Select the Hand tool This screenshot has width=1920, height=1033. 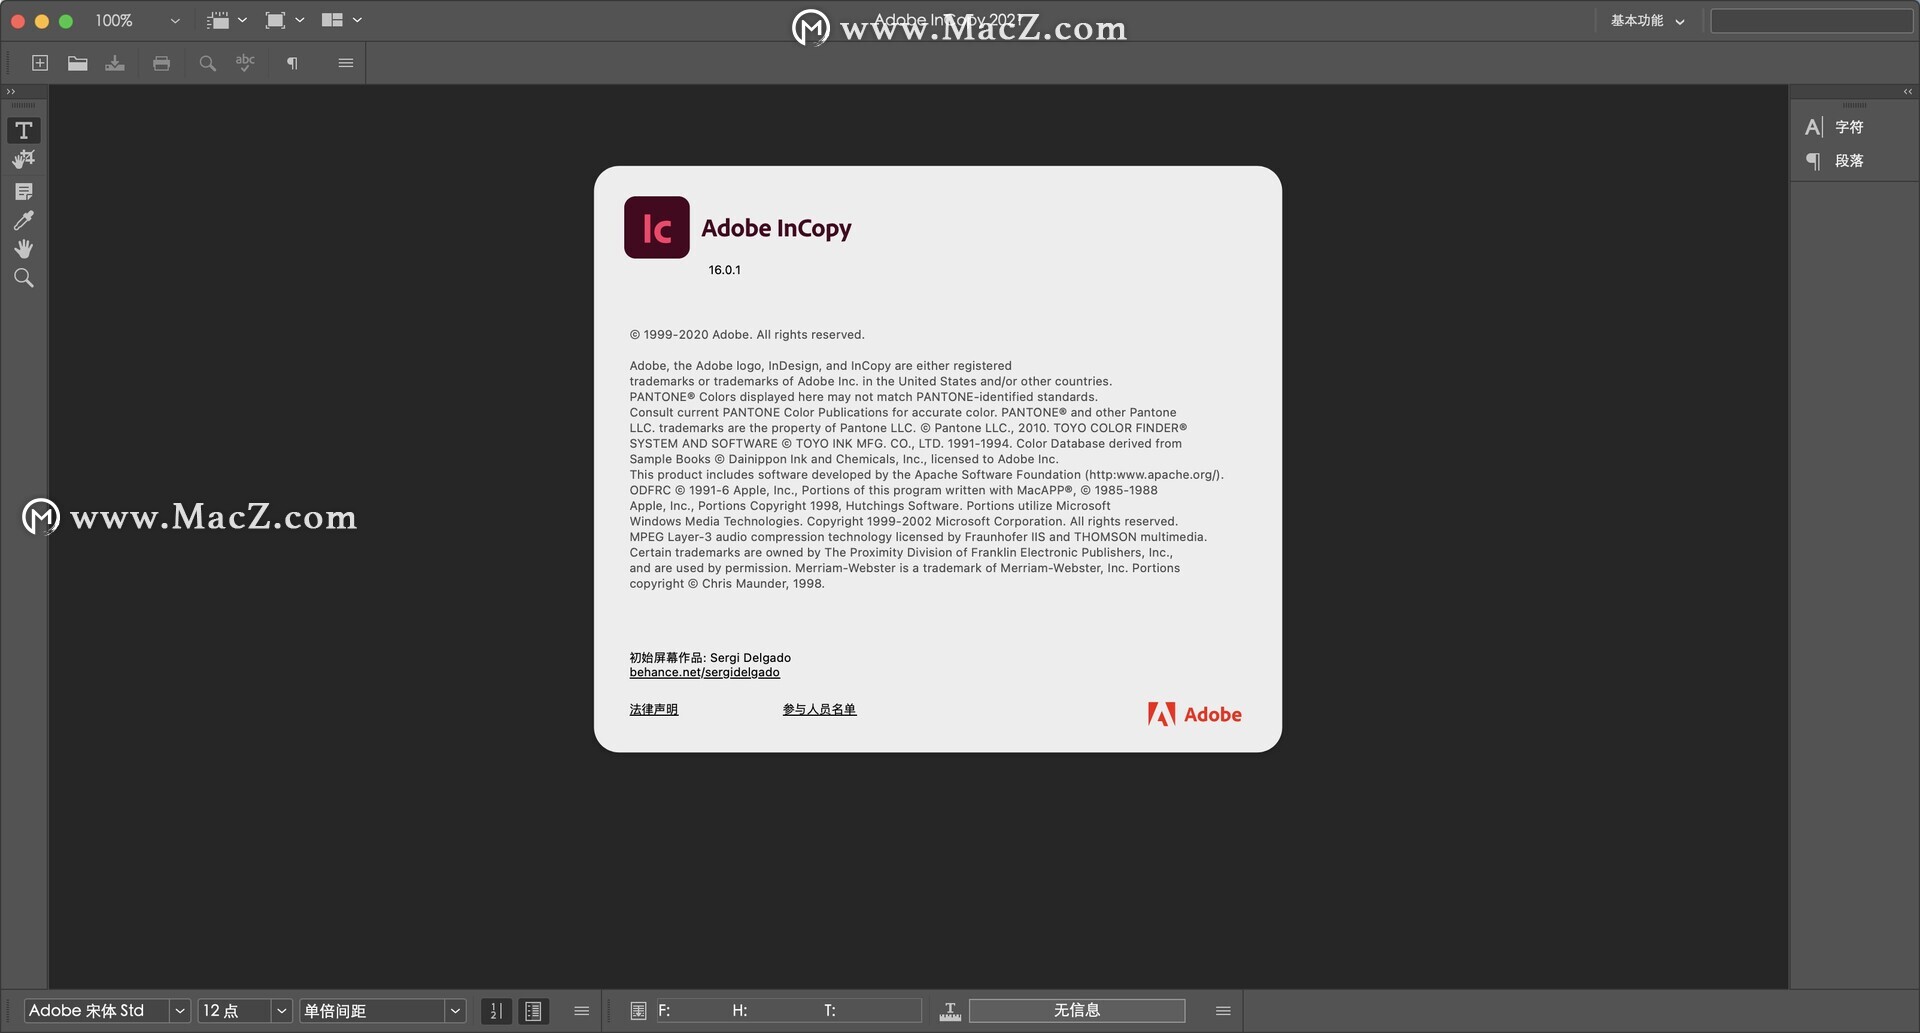24,248
